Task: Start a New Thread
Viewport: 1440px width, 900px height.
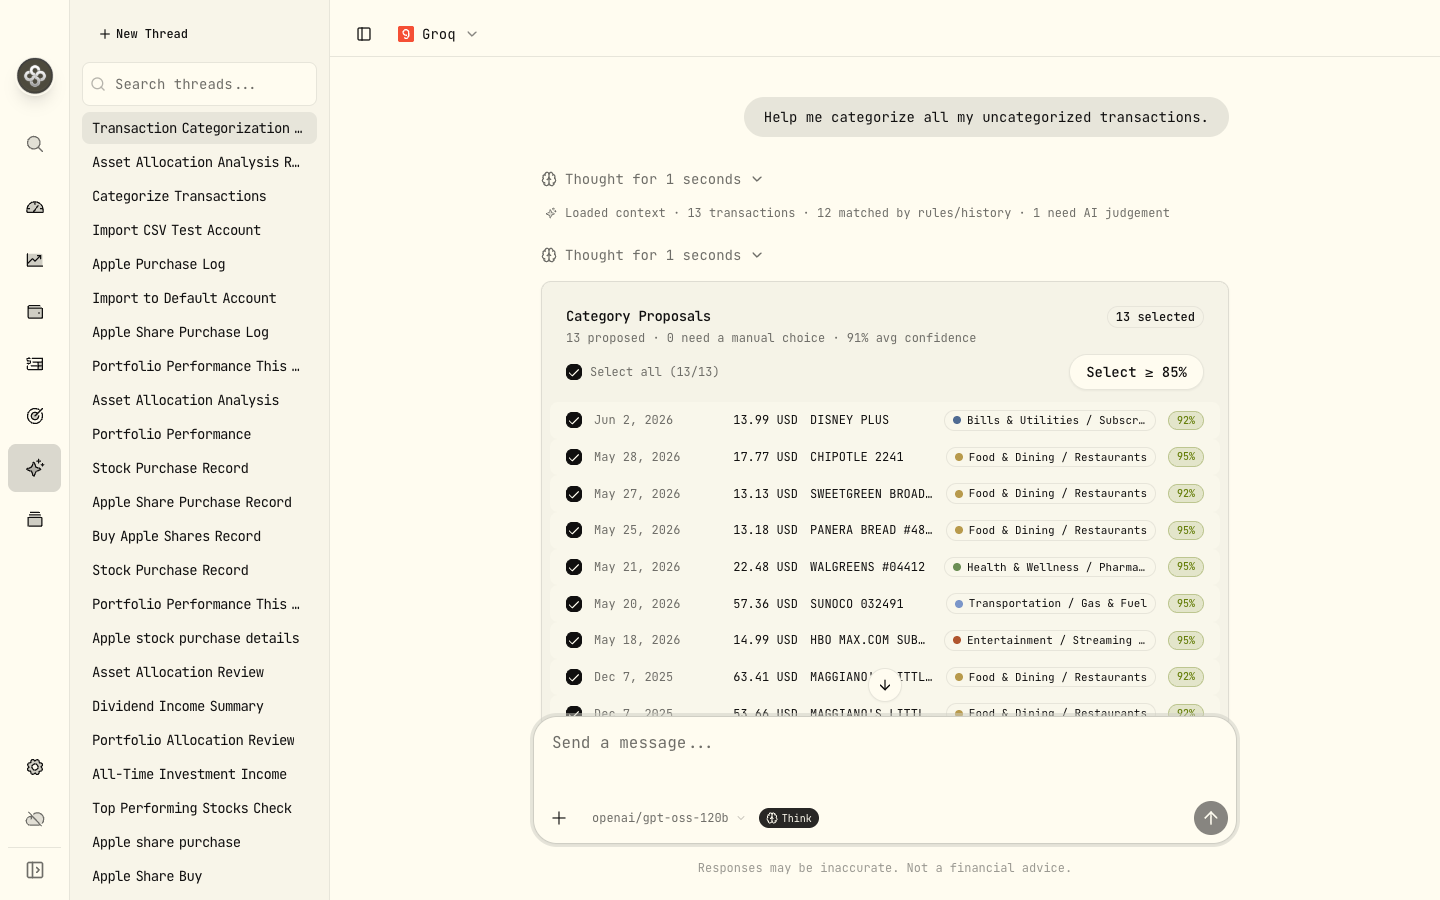Action: tap(144, 34)
